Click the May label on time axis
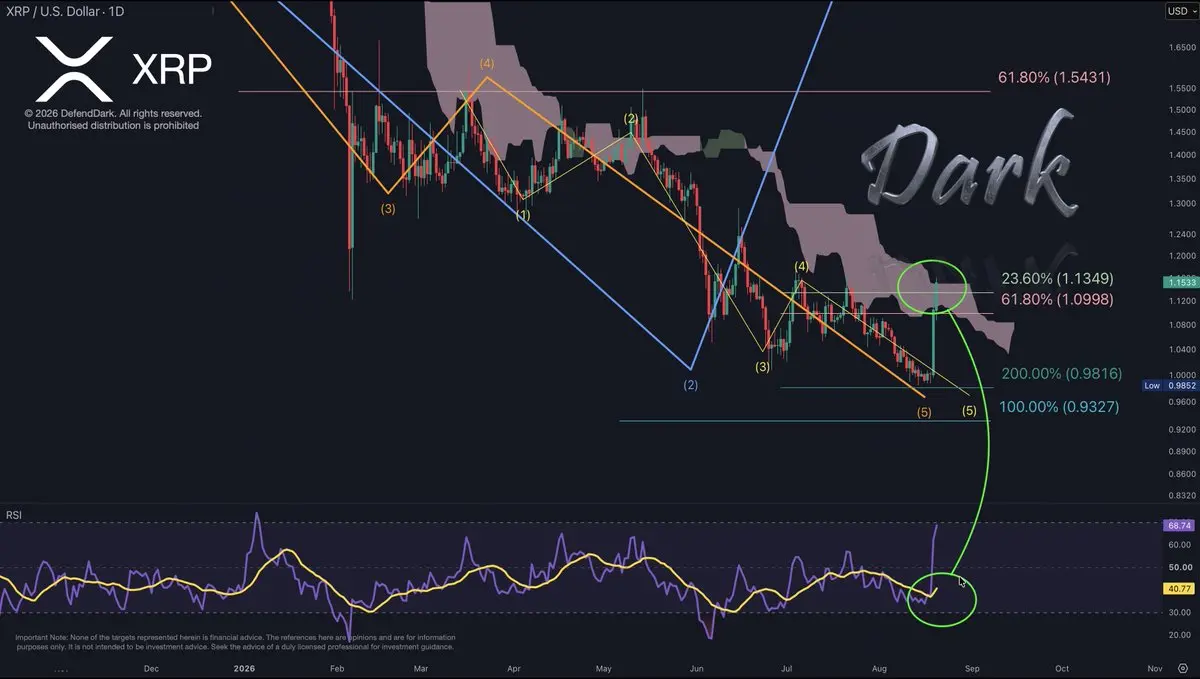 (x=604, y=668)
